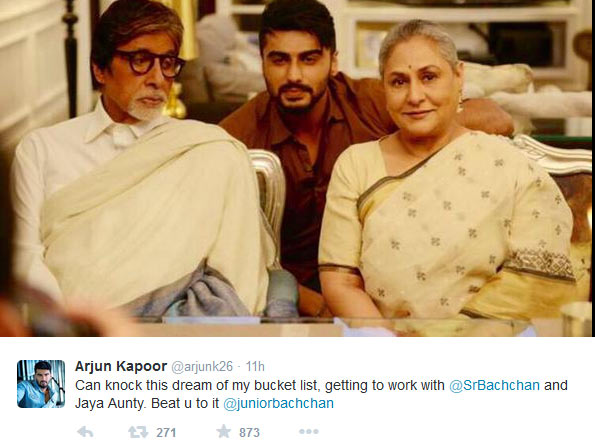The height and width of the screenshot is (440, 595).
Task: Favorite the tweet with the star icon
Action: pyautogui.click(x=224, y=431)
